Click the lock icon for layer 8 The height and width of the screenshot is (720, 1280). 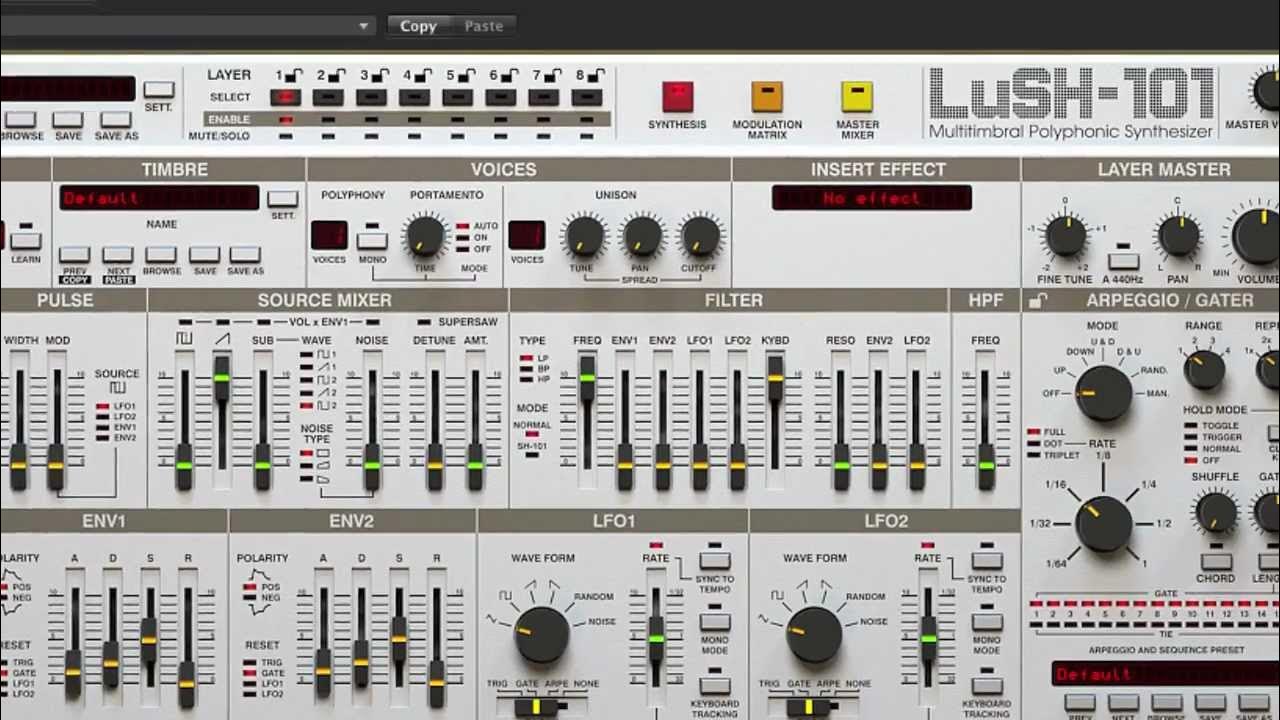(596, 75)
